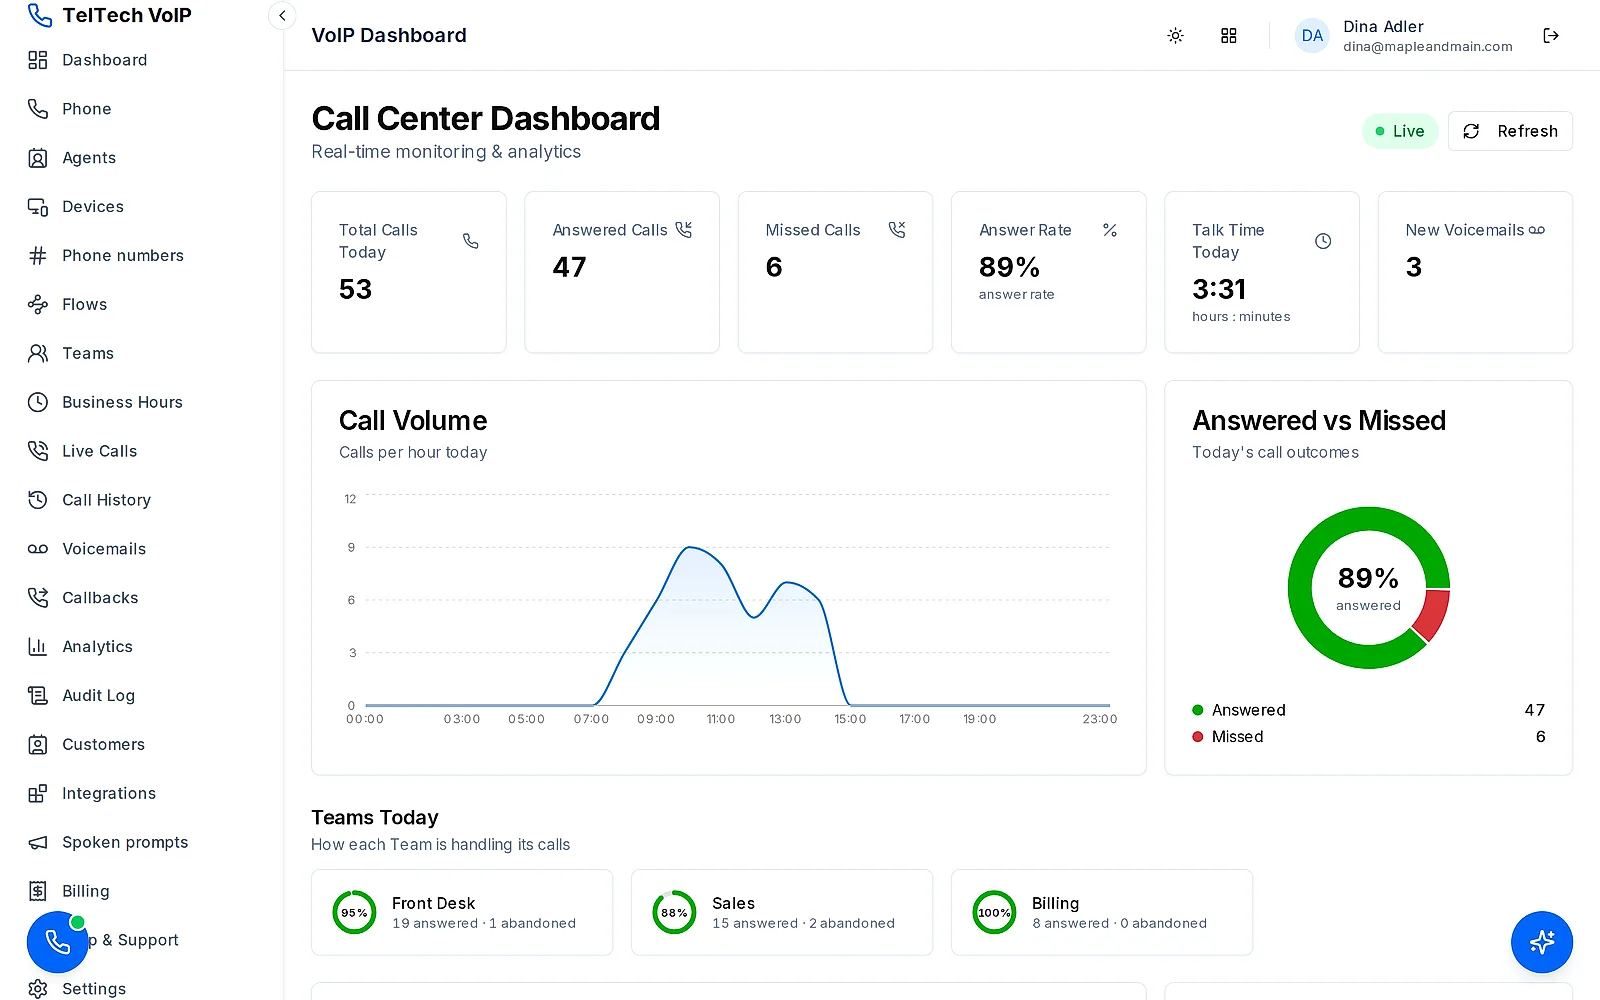This screenshot has height=1000, width=1600.
Task: Launch the AI assistant sparkle button
Action: (1541, 942)
